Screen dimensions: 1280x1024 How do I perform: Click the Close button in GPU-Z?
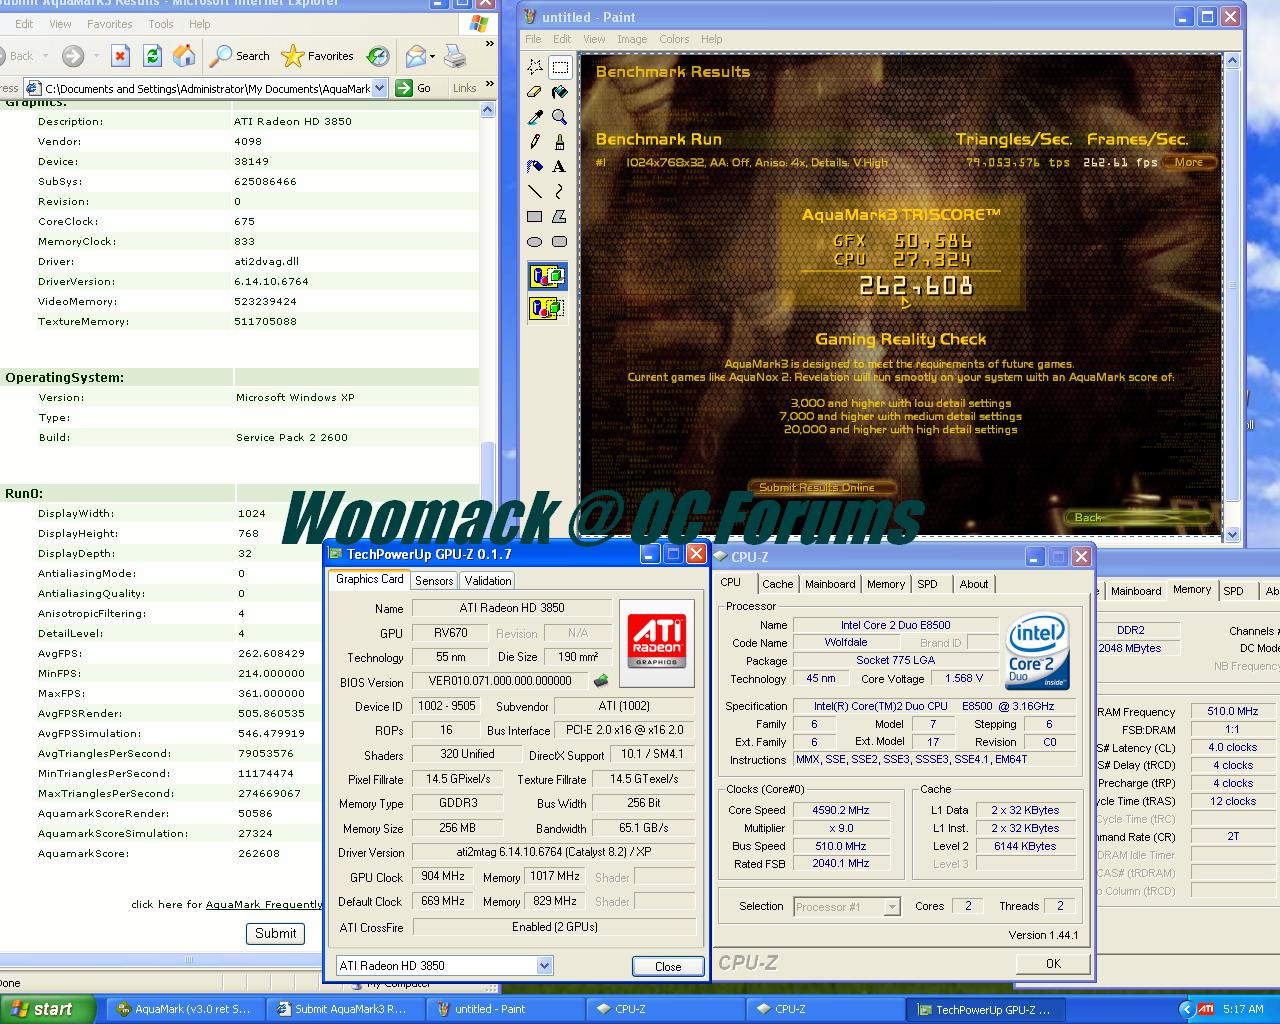tap(668, 966)
